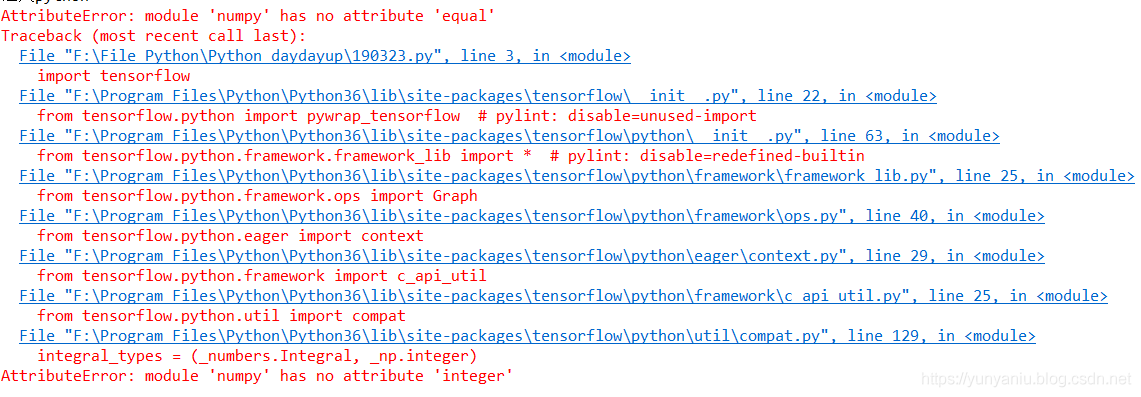
Task: Click the 'Traceback (most recent call last)' line
Action: [x=154, y=36]
